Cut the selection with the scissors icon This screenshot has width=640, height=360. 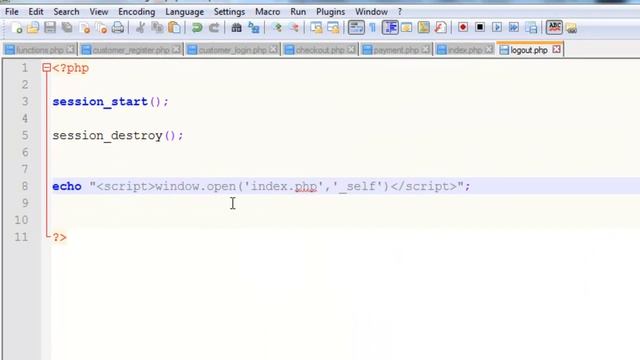tap(140, 28)
